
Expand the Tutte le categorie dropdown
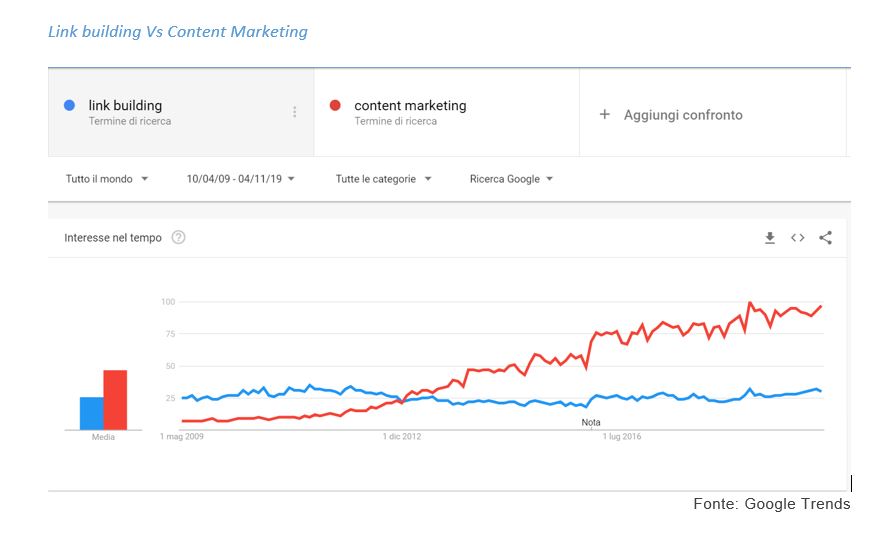(383, 179)
